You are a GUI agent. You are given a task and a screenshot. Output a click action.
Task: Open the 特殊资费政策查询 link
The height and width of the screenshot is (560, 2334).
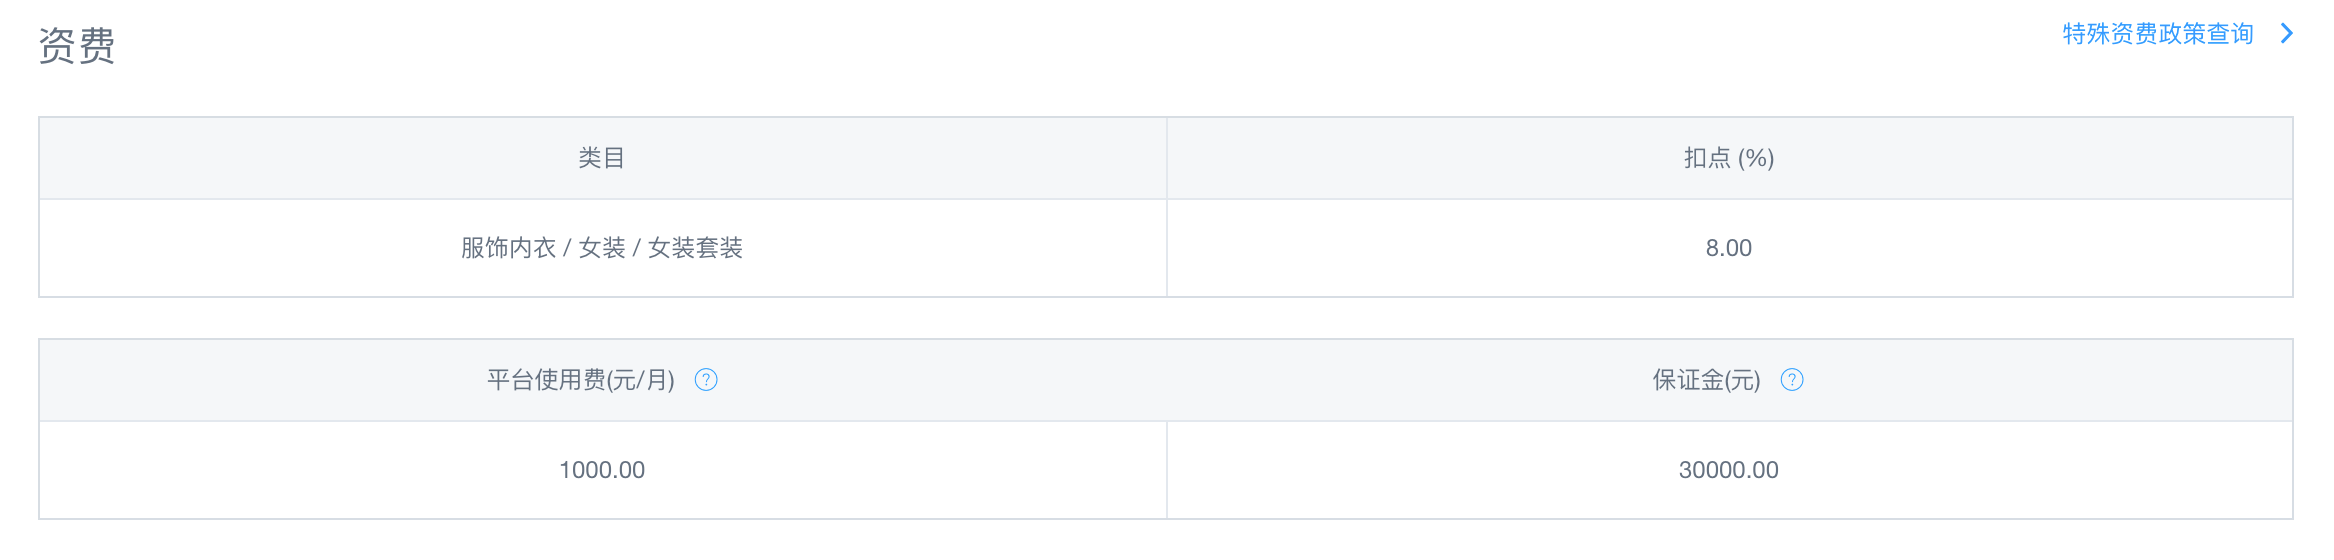tap(2158, 34)
